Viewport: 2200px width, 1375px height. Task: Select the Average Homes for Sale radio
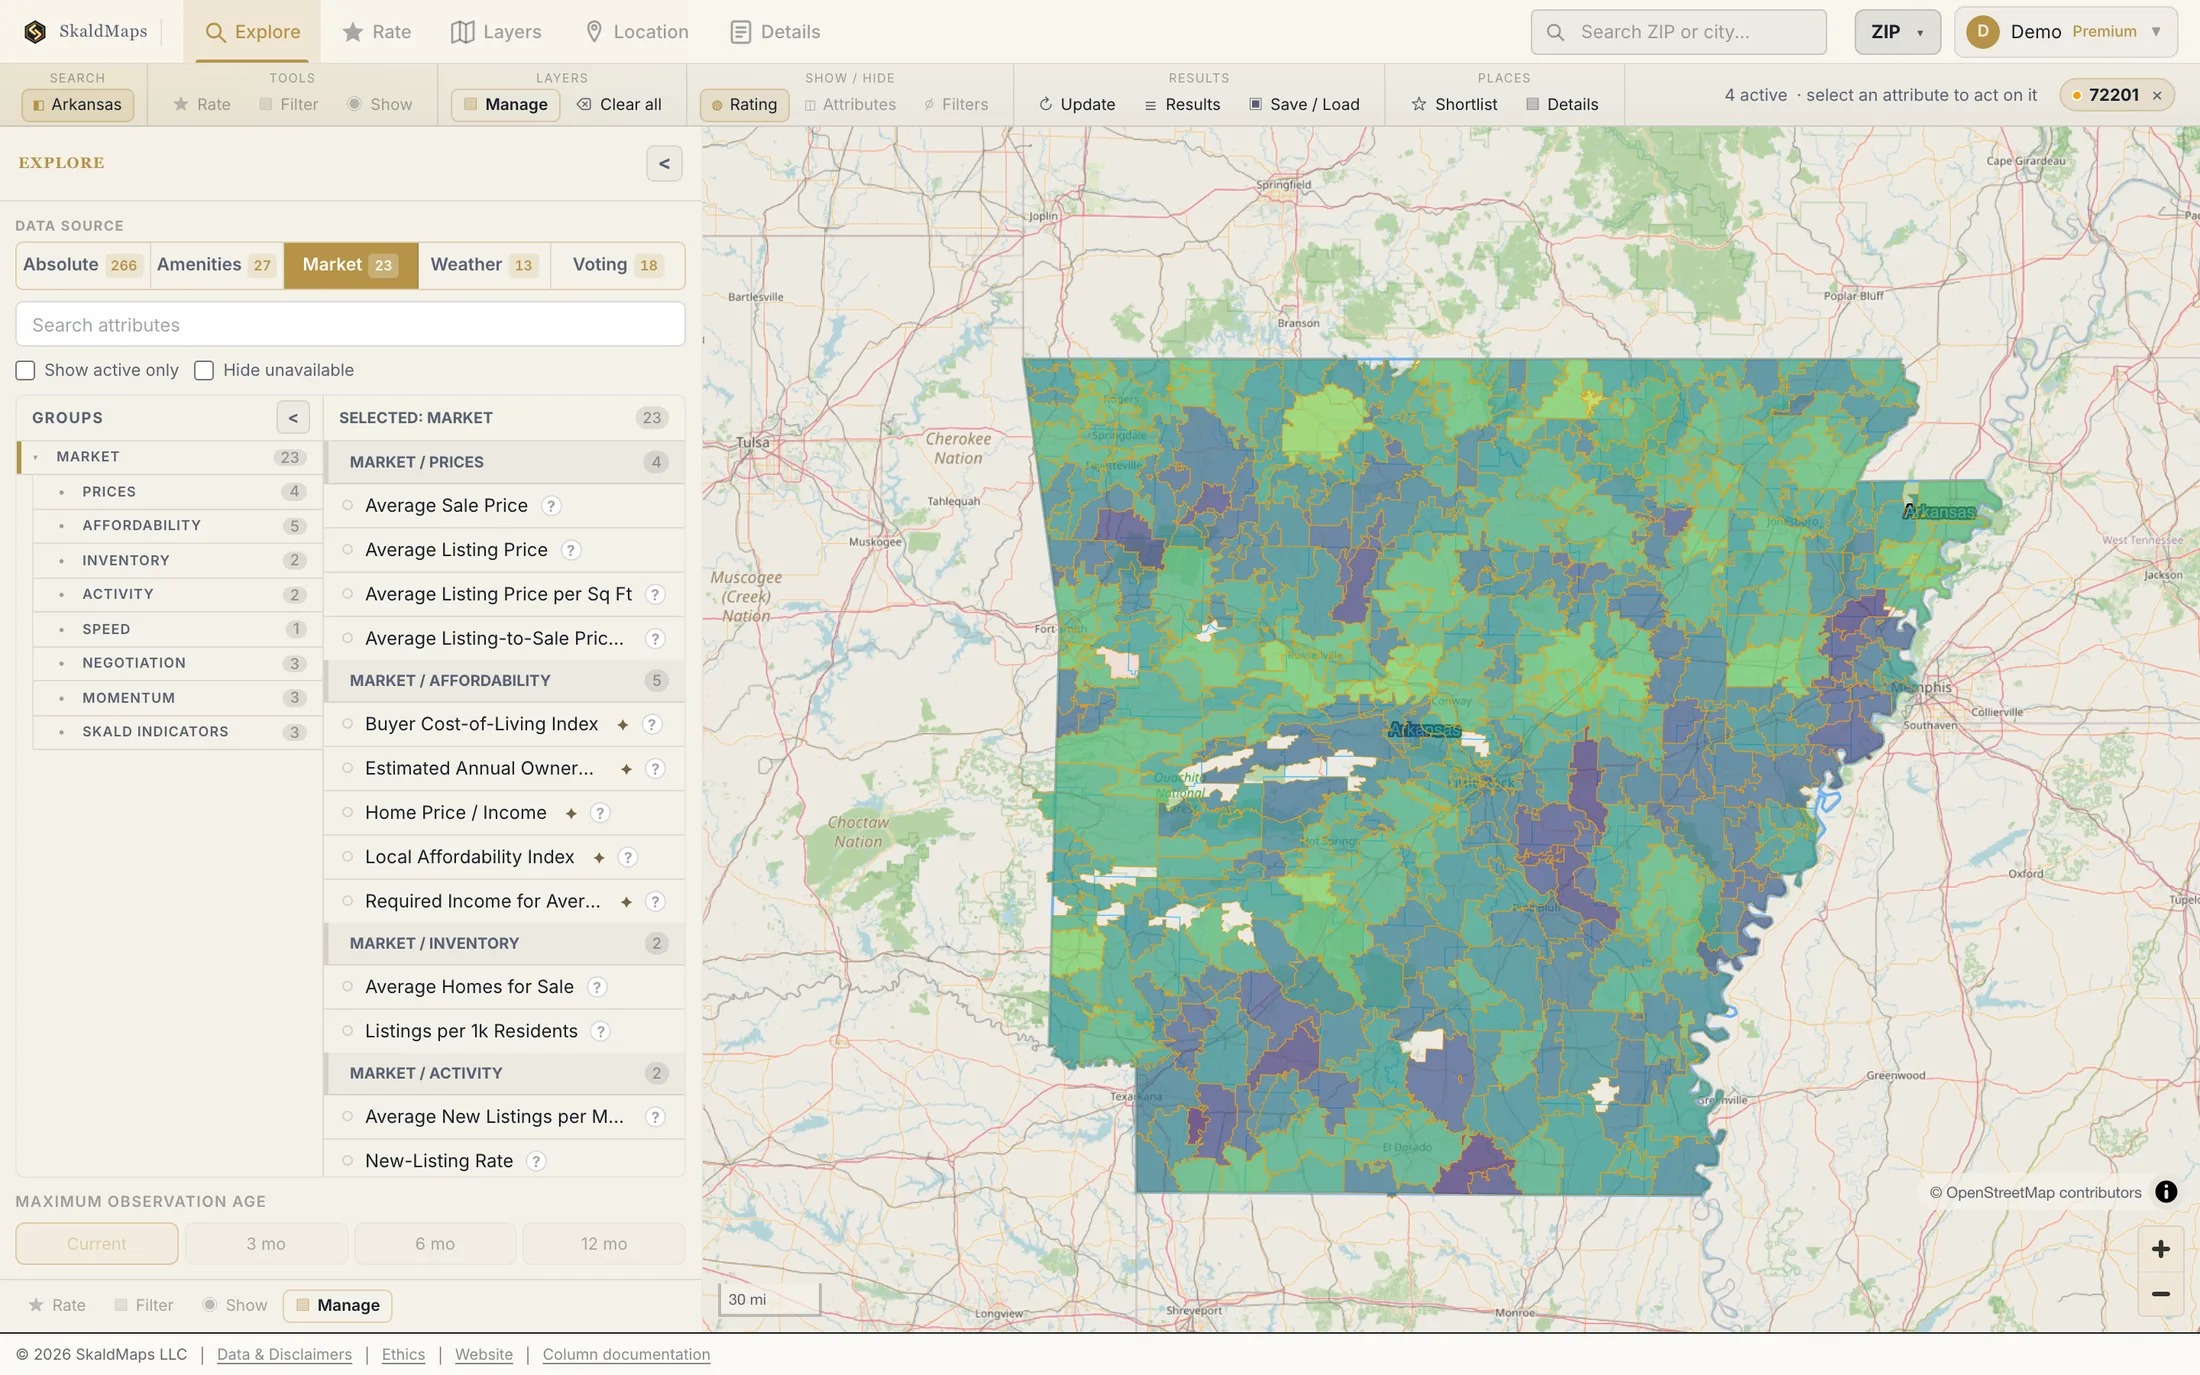coord(348,987)
